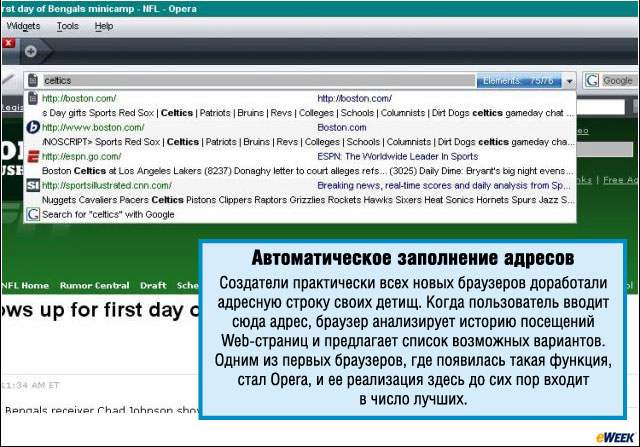Click the Boston Celtics at Los Angeles Lakers snippet
The image size is (640, 447).
pyautogui.click(x=308, y=171)
